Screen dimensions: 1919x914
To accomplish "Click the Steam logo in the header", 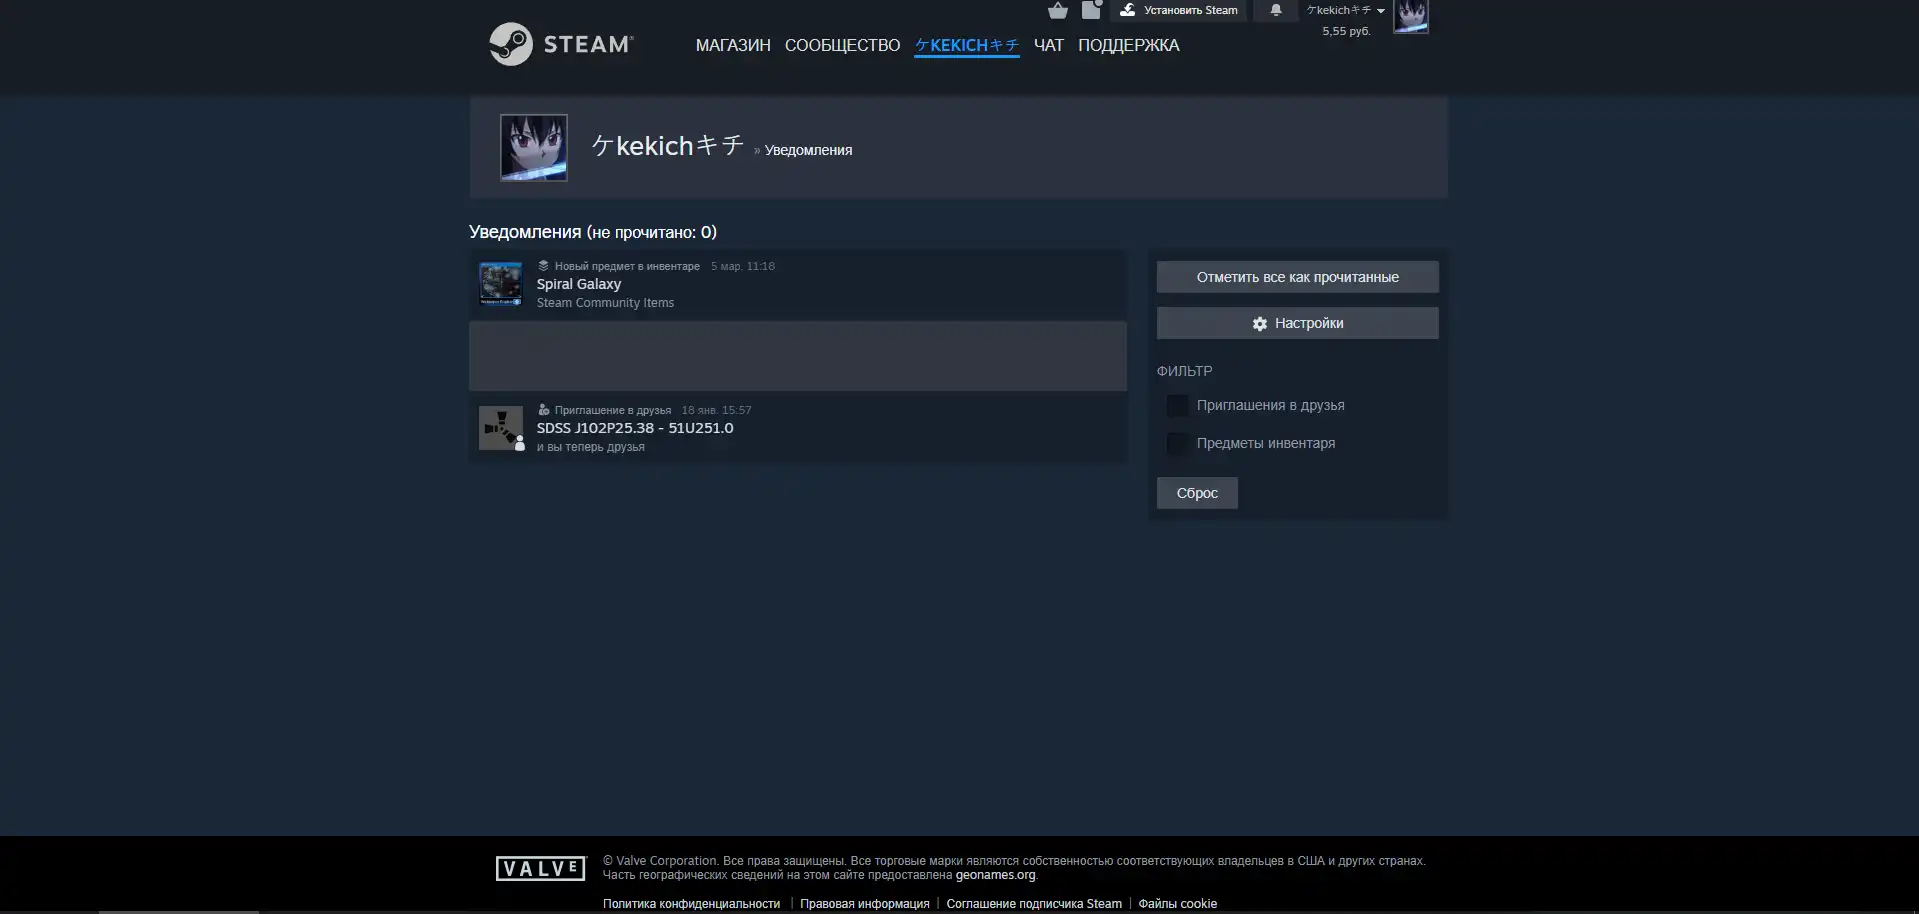I will pos(561,44).
